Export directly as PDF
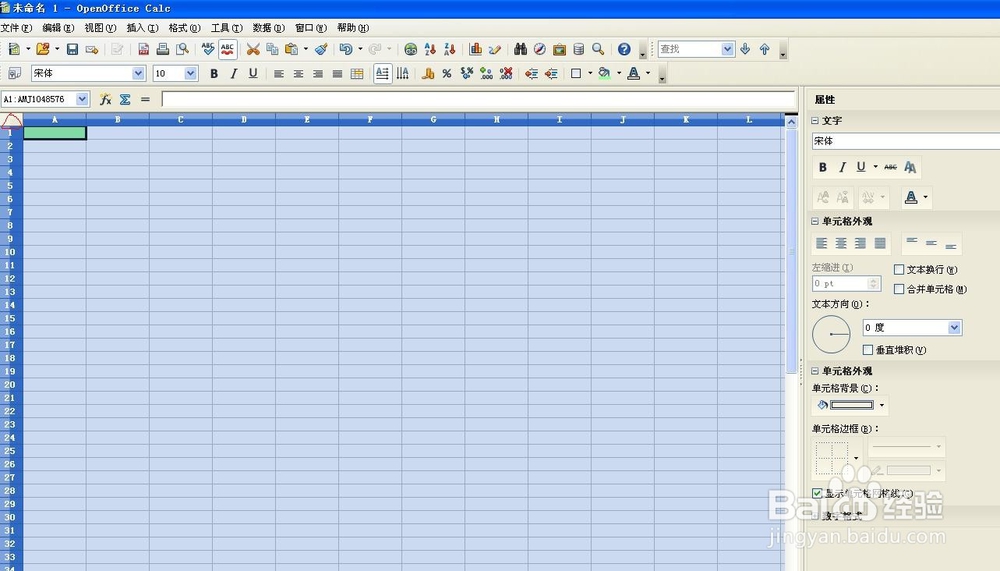The width and height of the screenshot is (1000, 571). (x=143, y=49)
